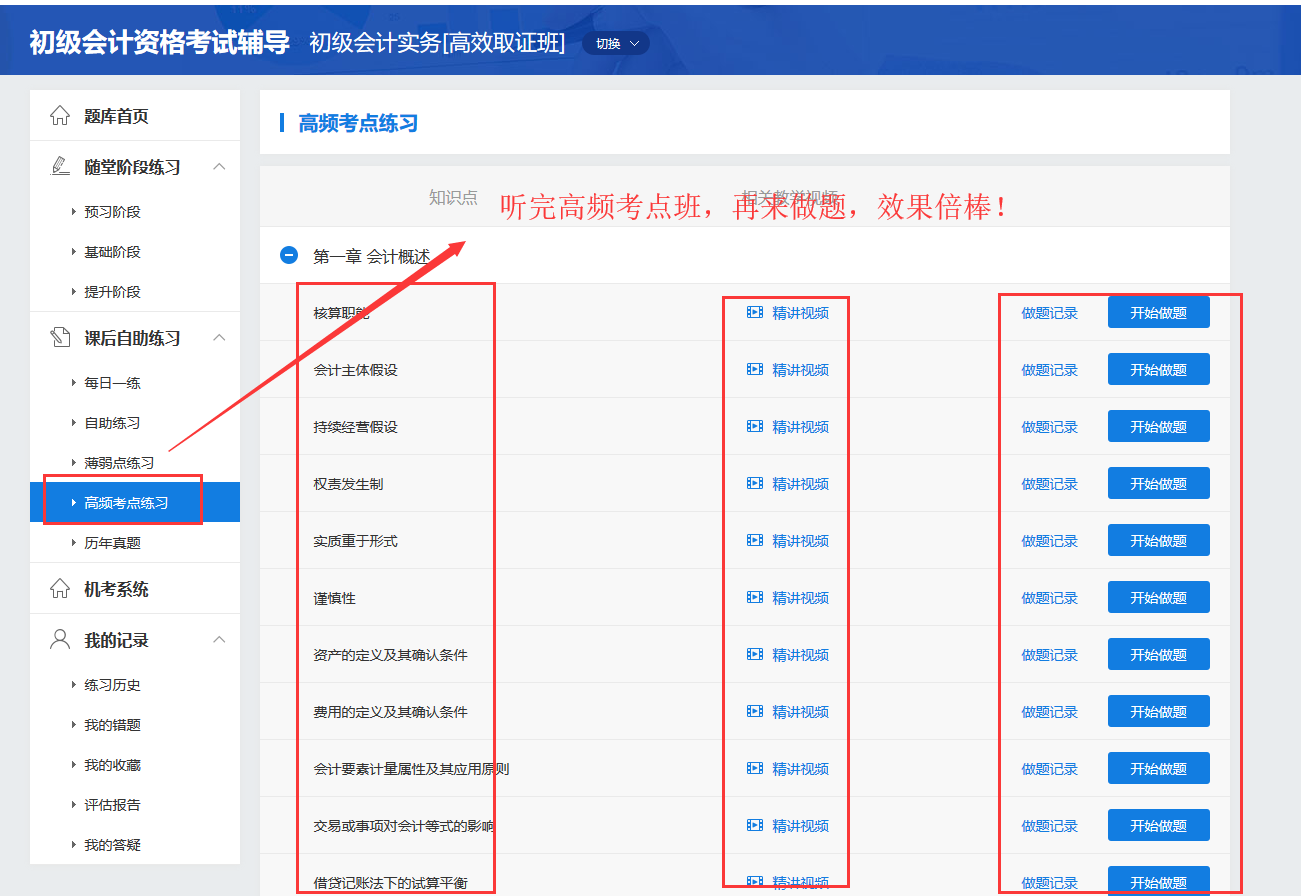Click the pencil icon beside 随堂阶段练习
The width and height of the screenshot is (1301, 896).
60,167
